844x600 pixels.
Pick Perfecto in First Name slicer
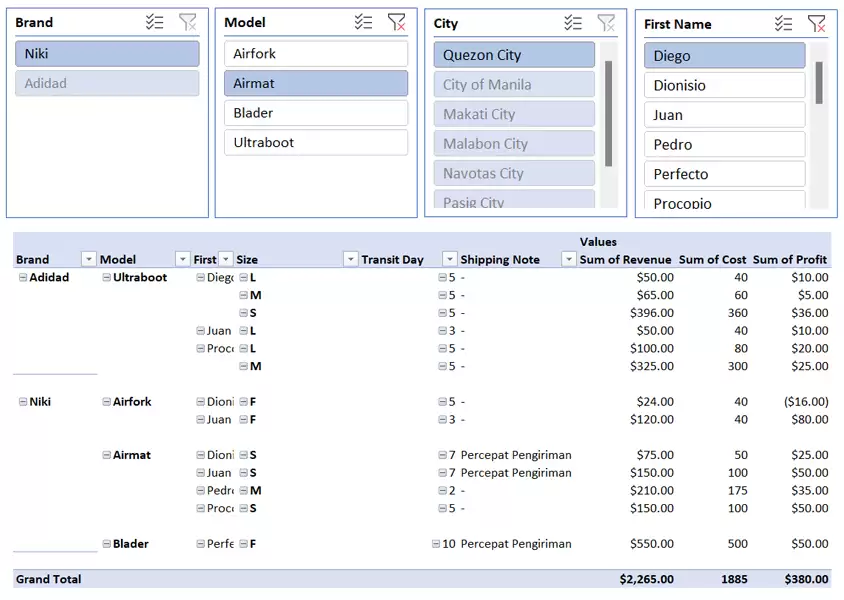[724, 174]
